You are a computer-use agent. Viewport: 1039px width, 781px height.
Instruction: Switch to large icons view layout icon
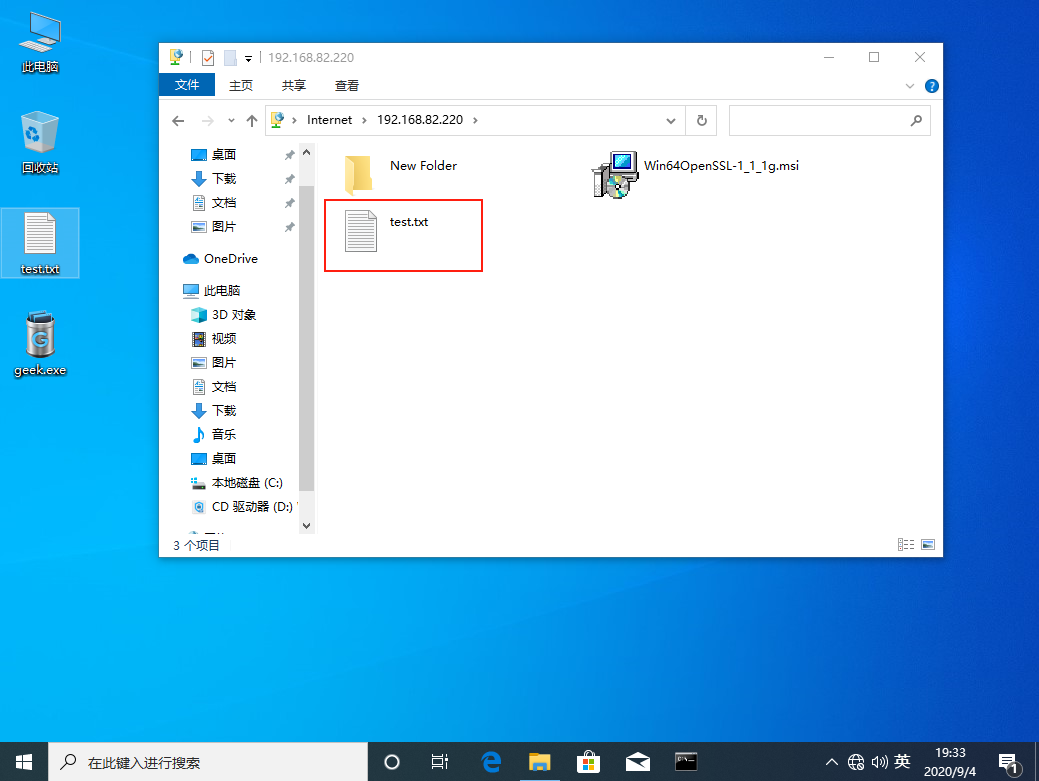click(928, 545)
